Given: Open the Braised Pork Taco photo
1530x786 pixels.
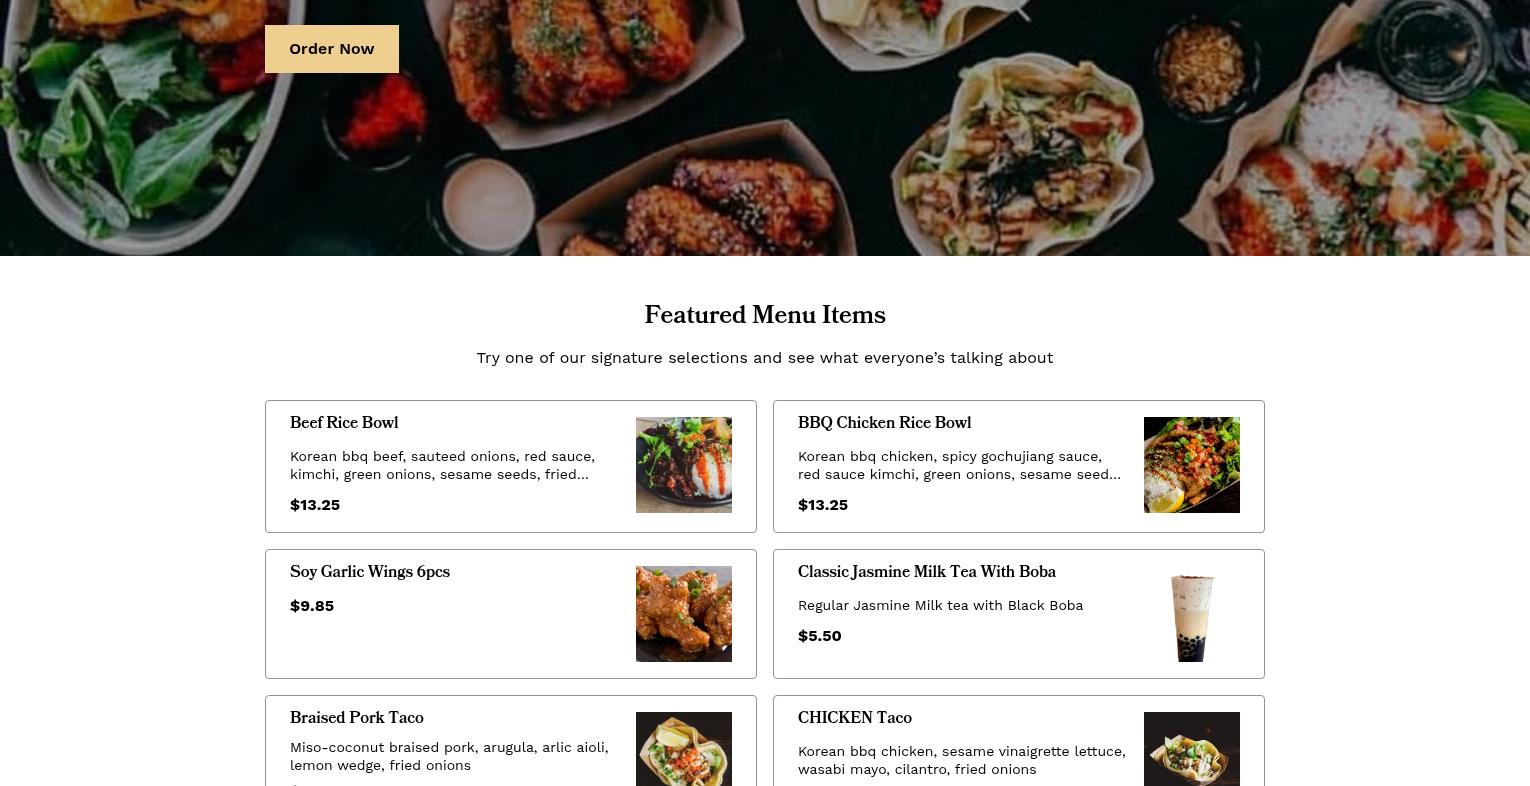Looking at the screenshot, I should tap(684, 749).
